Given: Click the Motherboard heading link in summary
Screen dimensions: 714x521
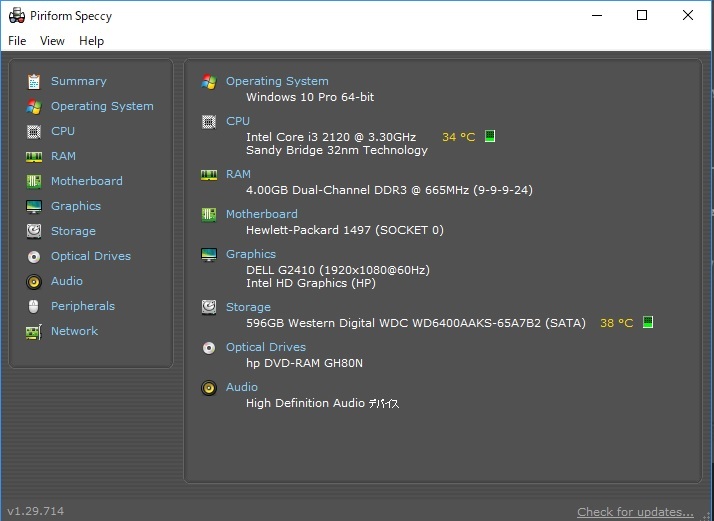Looking at the screenshot, I should [262, 214].
